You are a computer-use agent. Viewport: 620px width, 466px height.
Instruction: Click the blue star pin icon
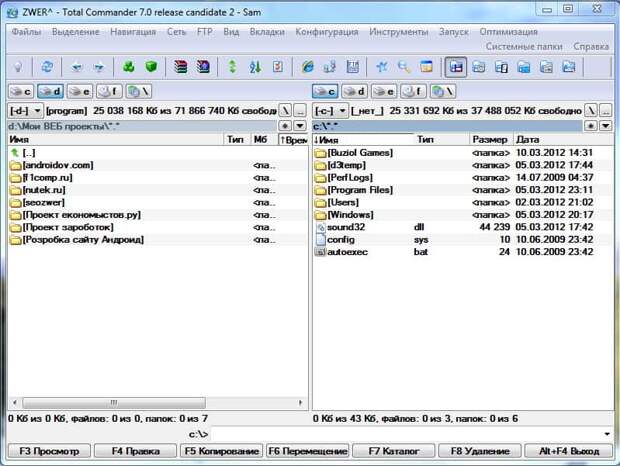[x=382, y=67]
